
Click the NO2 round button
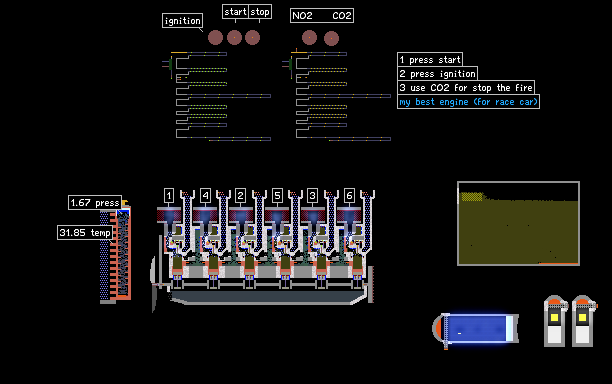pyautogui.click(x=310, y=37)
